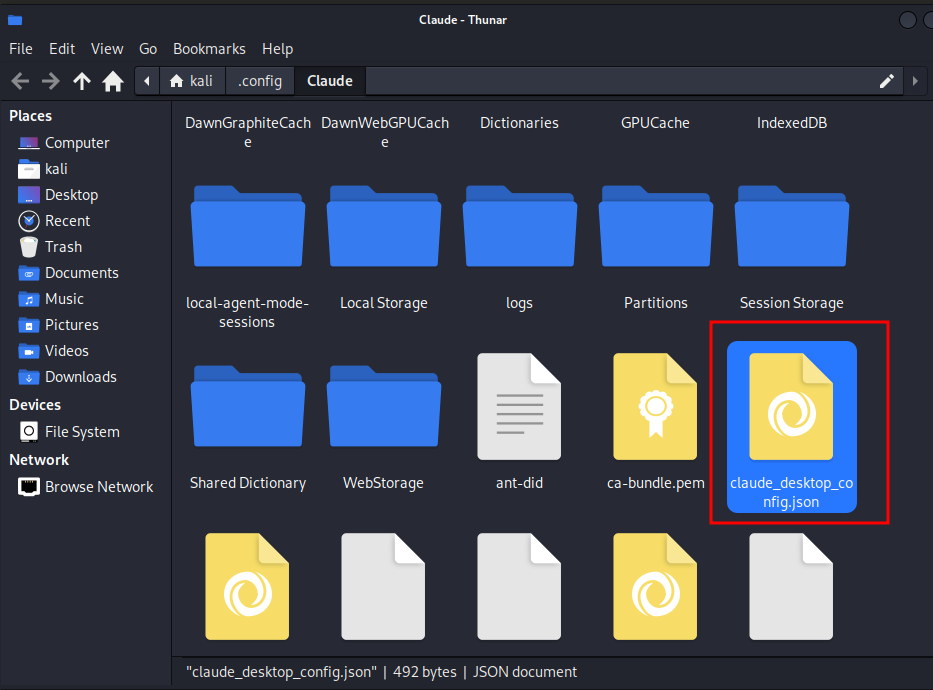Image resolution: width=933 pixels, height=690 pixels.
Task: Select Desktop in Places sidebar
Action: tap(58, 195)
